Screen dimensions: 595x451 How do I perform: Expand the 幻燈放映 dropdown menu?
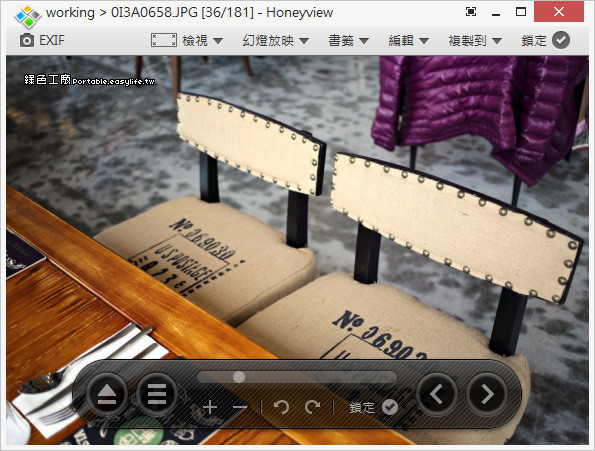[275, 40]
